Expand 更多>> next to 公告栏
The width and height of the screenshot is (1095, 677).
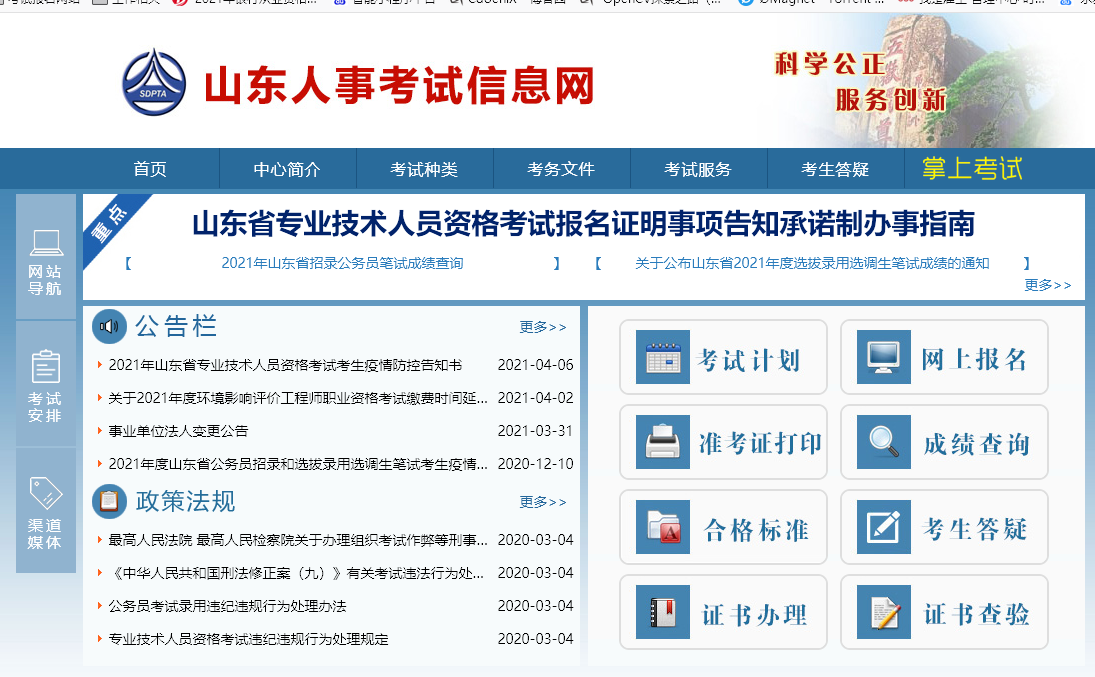tap(543, 327)
